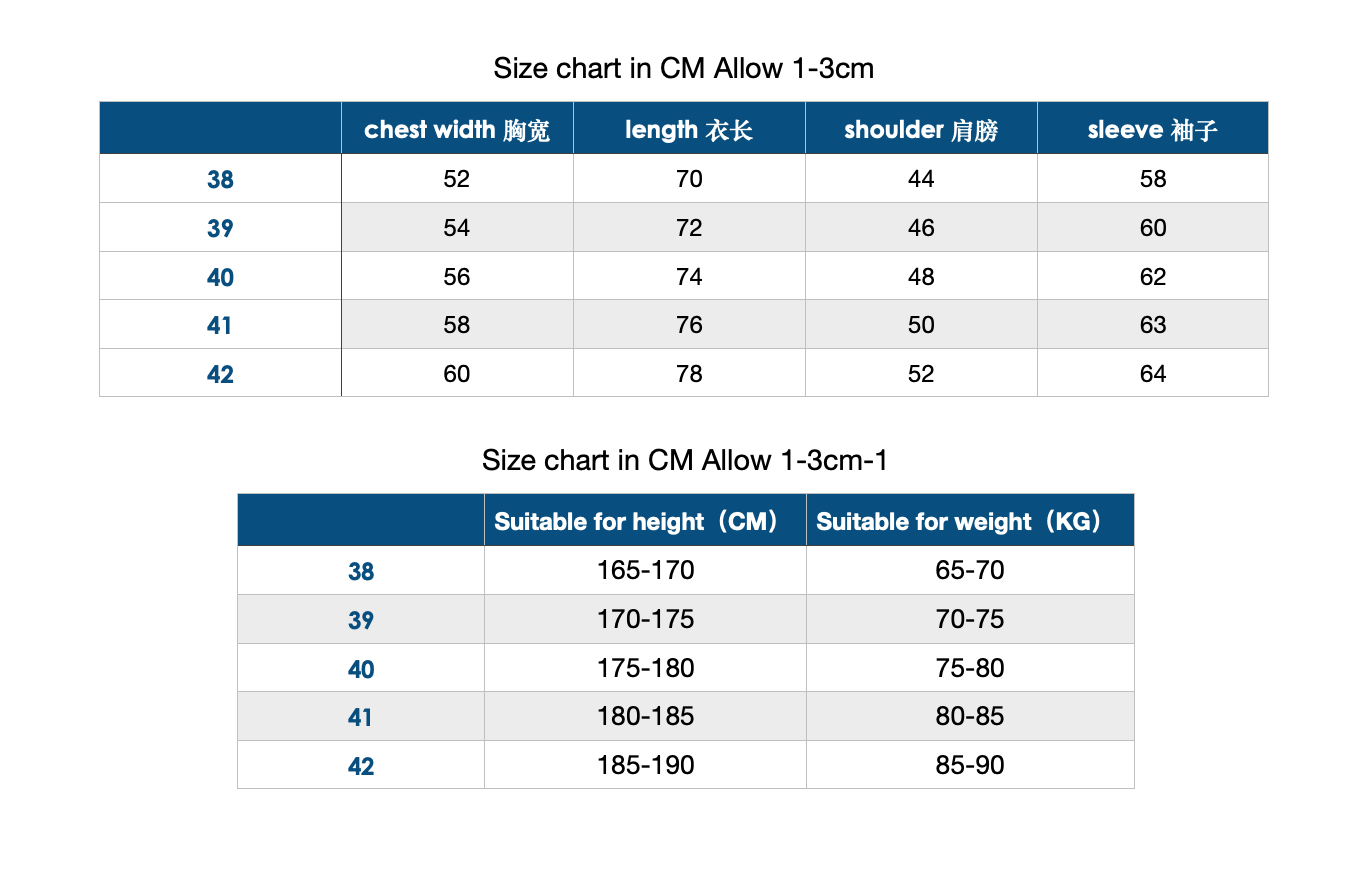This screenshot has height=894, width=1372.
Task: Click shoulder value 50 for size 41
Action: (921, 325)
